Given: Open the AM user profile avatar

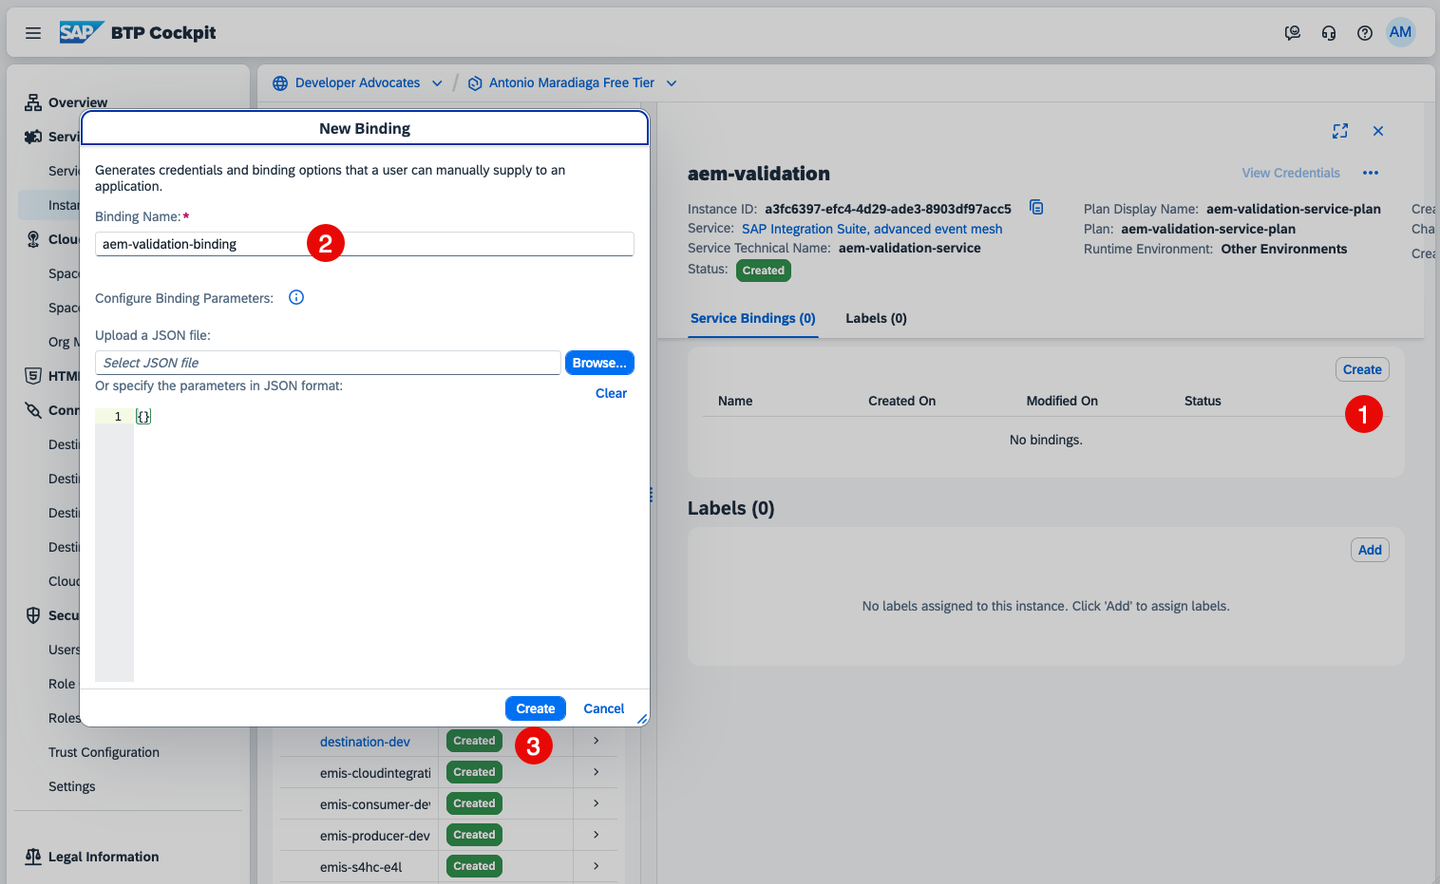Looking at the screenshot, I should click(x=1400, y=32).
